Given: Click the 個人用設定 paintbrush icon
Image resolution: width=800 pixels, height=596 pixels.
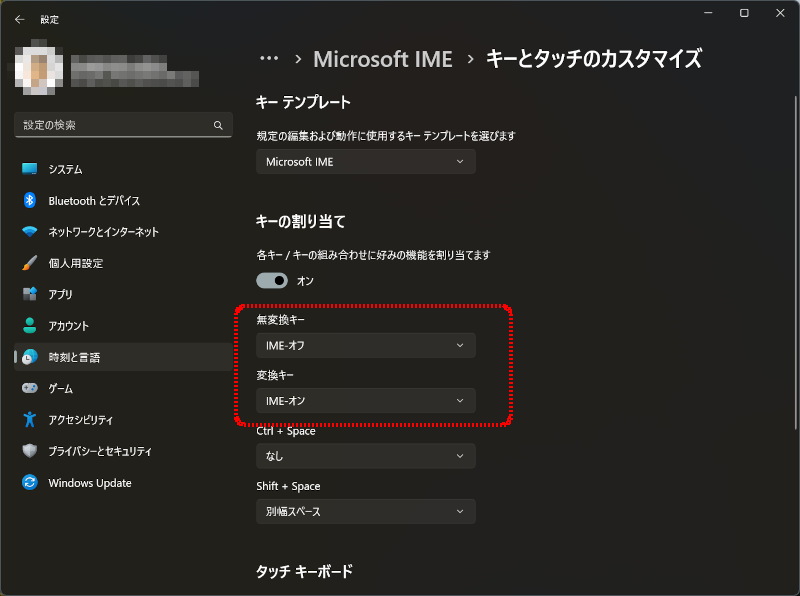Looking at the screenshot, I should pyautogui.click(x=30, y=263).
